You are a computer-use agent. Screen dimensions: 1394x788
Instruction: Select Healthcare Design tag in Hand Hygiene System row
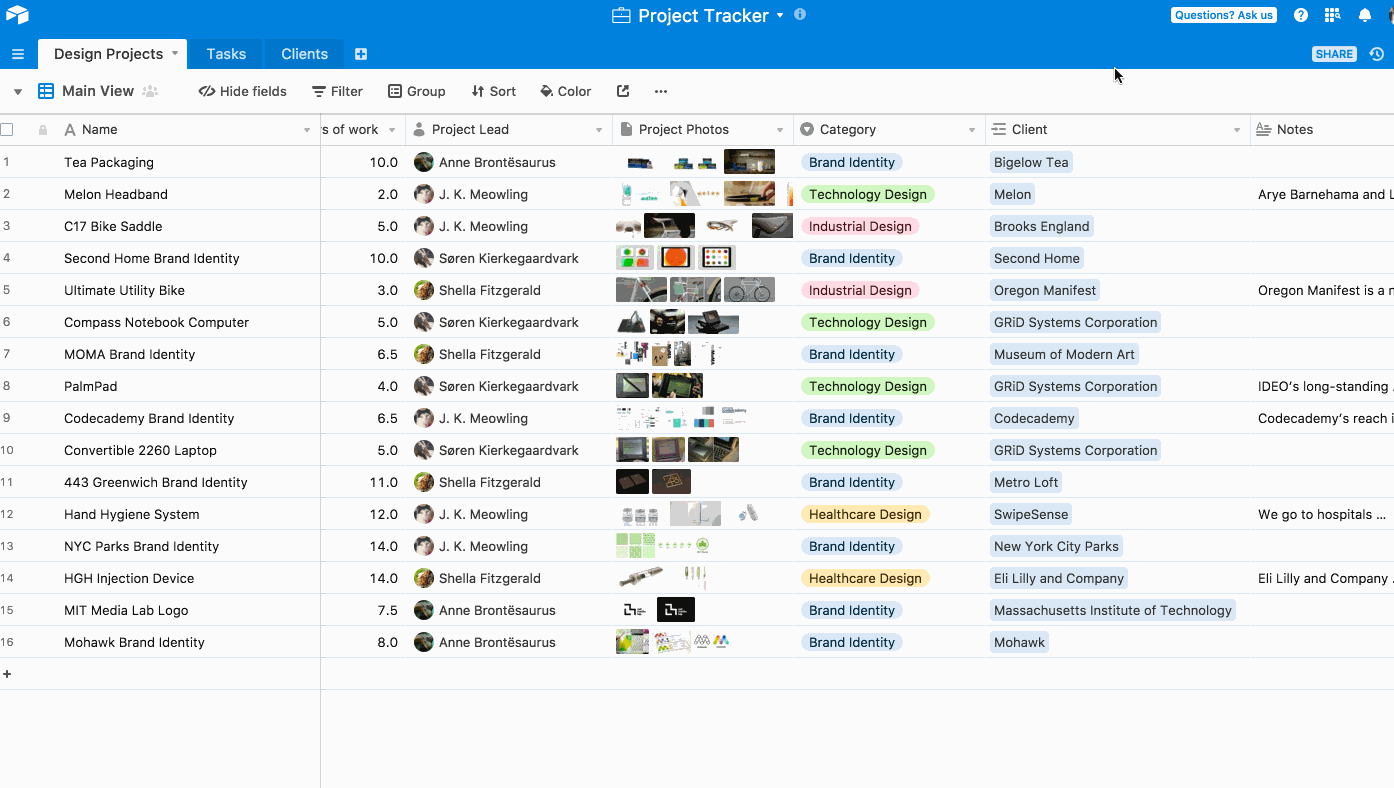(x=865, y=514)
